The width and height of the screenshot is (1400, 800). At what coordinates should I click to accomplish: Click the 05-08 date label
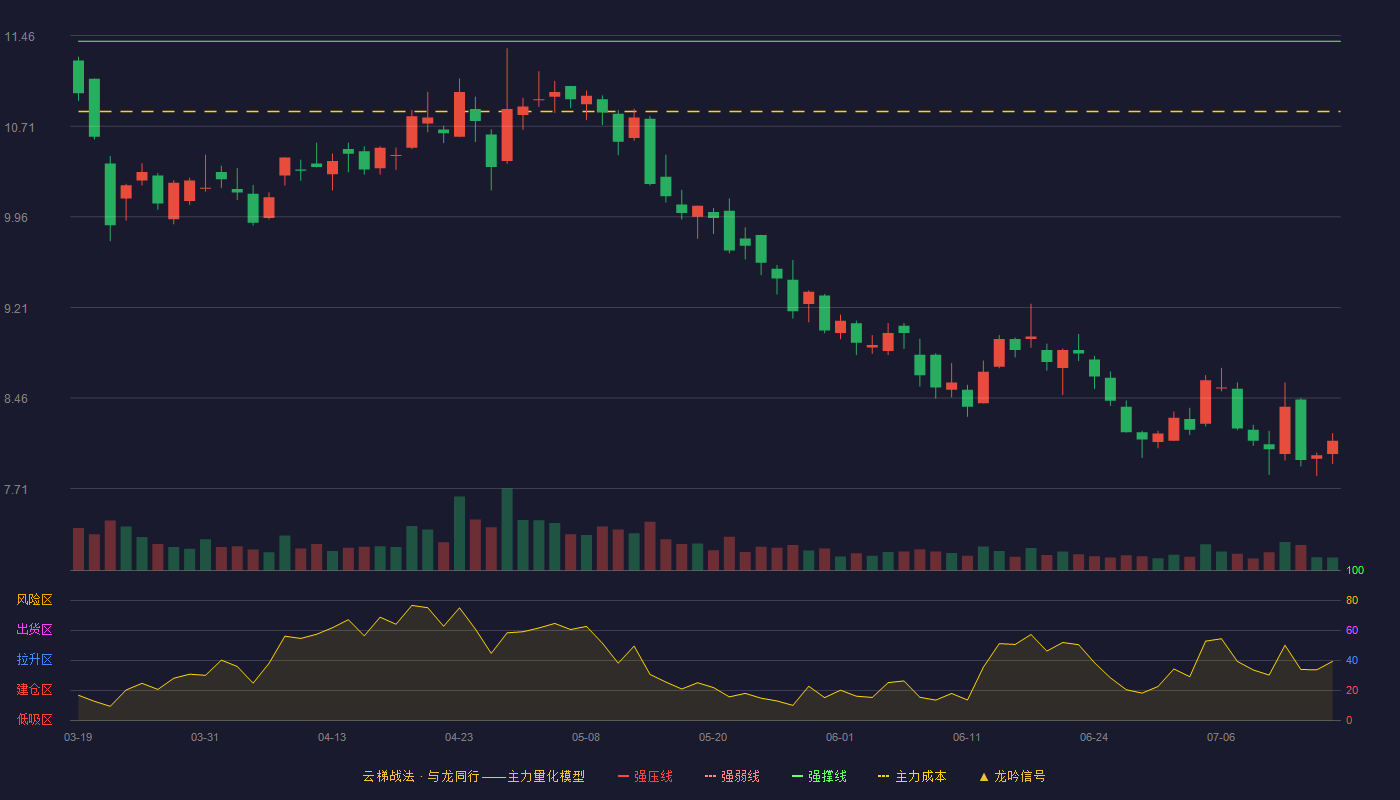click(586, 737)
